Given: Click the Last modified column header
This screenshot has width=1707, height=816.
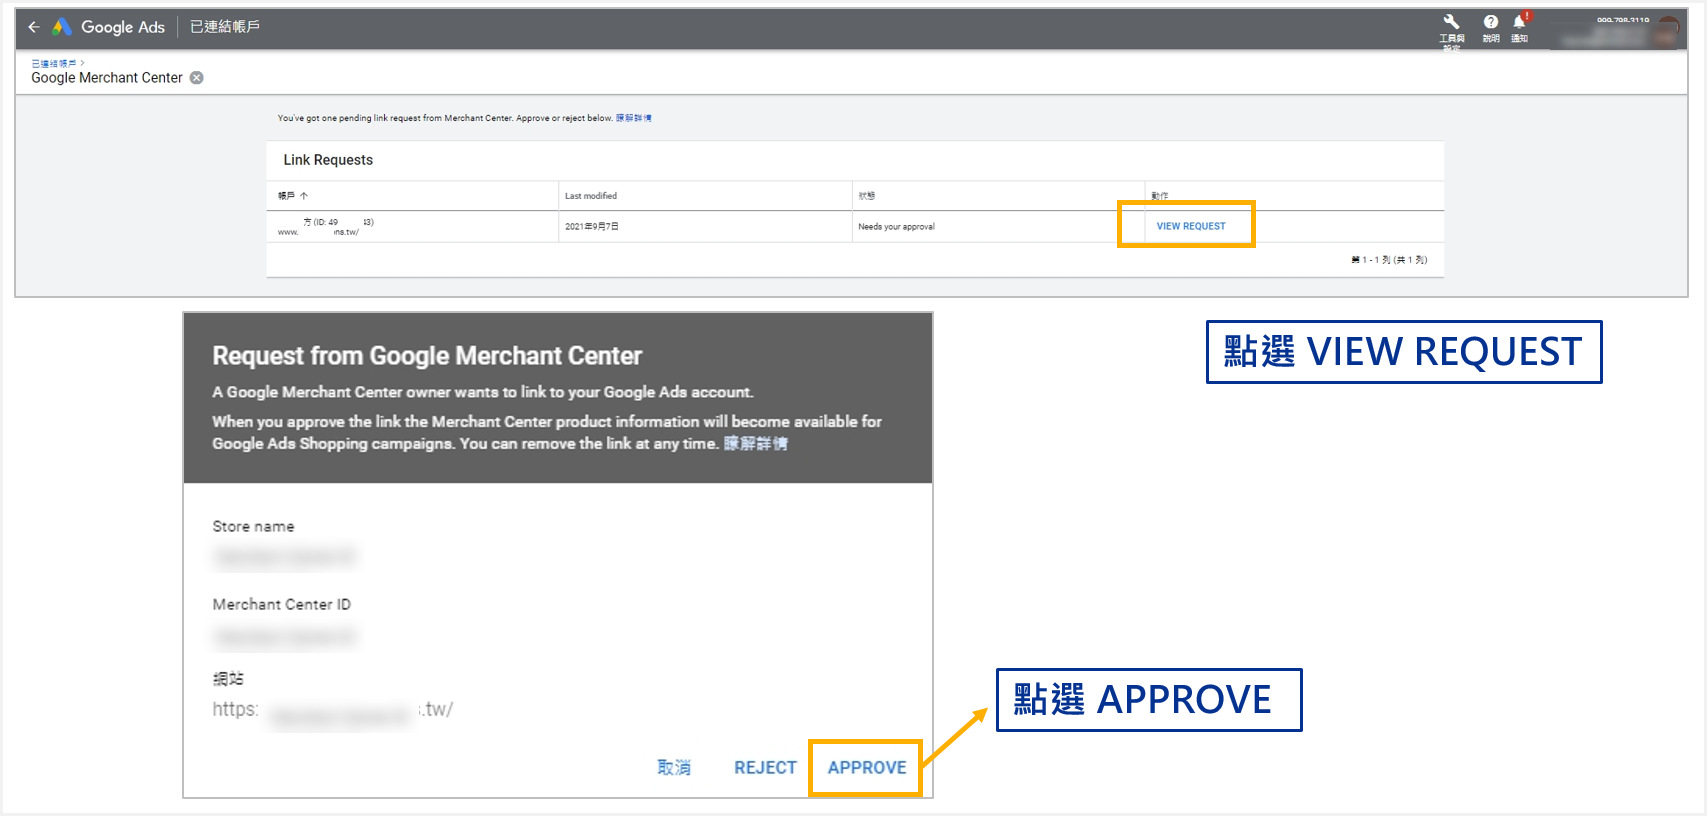Looking at the screenshot, I should click(591, 196).
